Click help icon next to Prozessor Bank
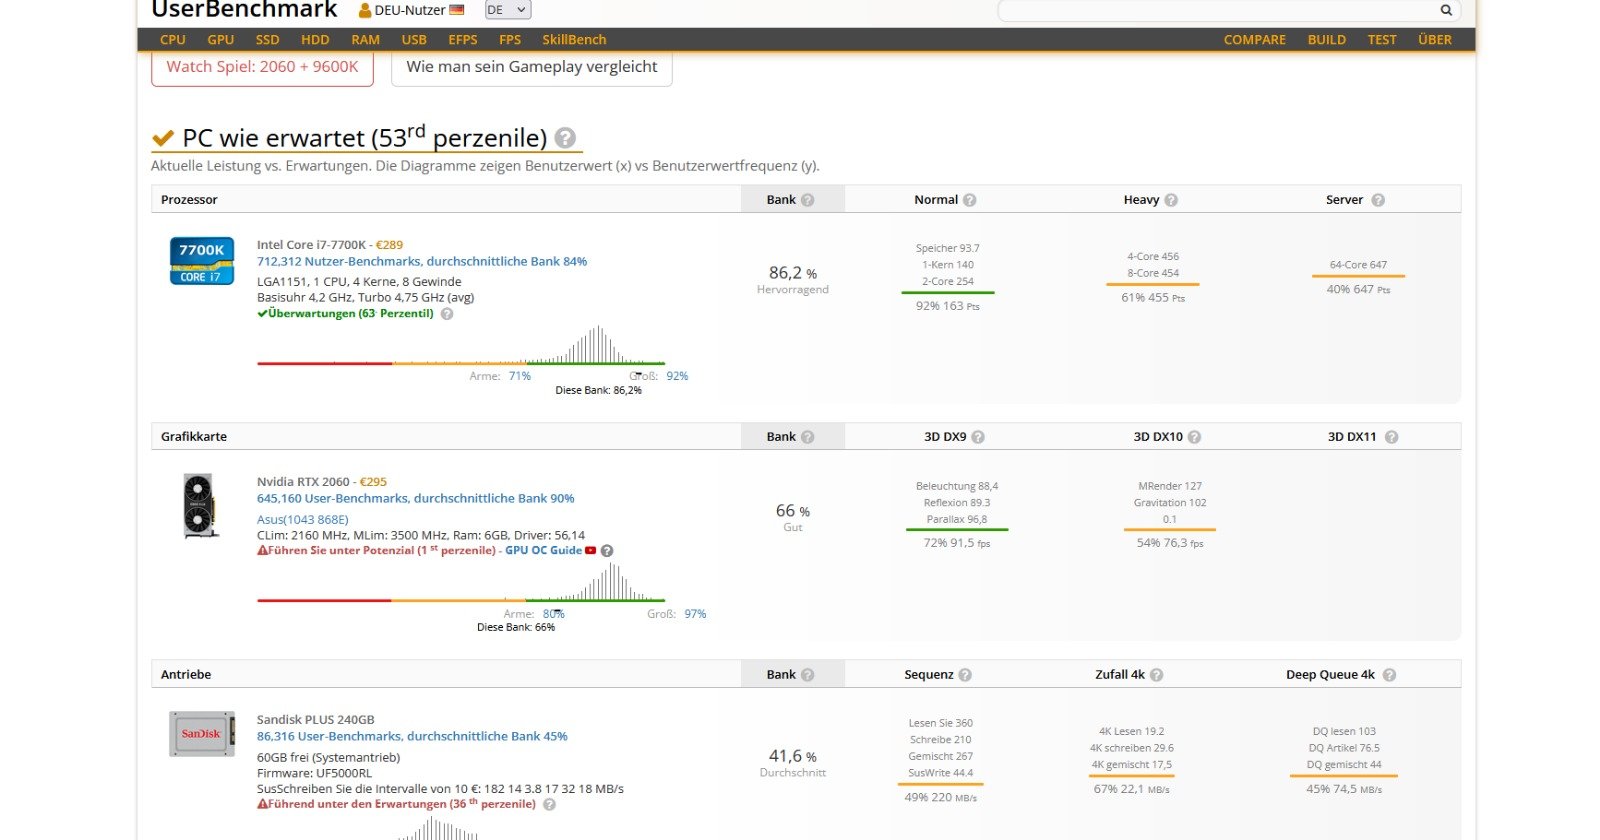The width and height of the screenshot is (1600, 840). pyautogui.click(x=807, y=200)
